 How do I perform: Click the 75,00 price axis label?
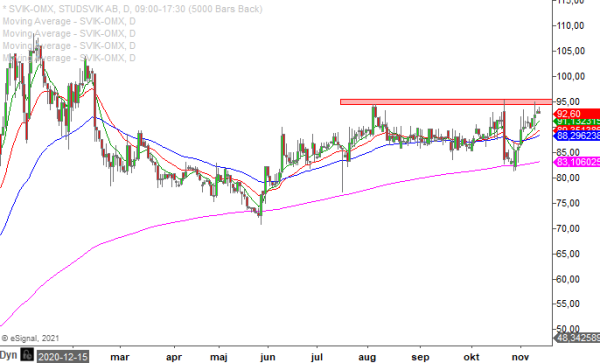[568, 203]
